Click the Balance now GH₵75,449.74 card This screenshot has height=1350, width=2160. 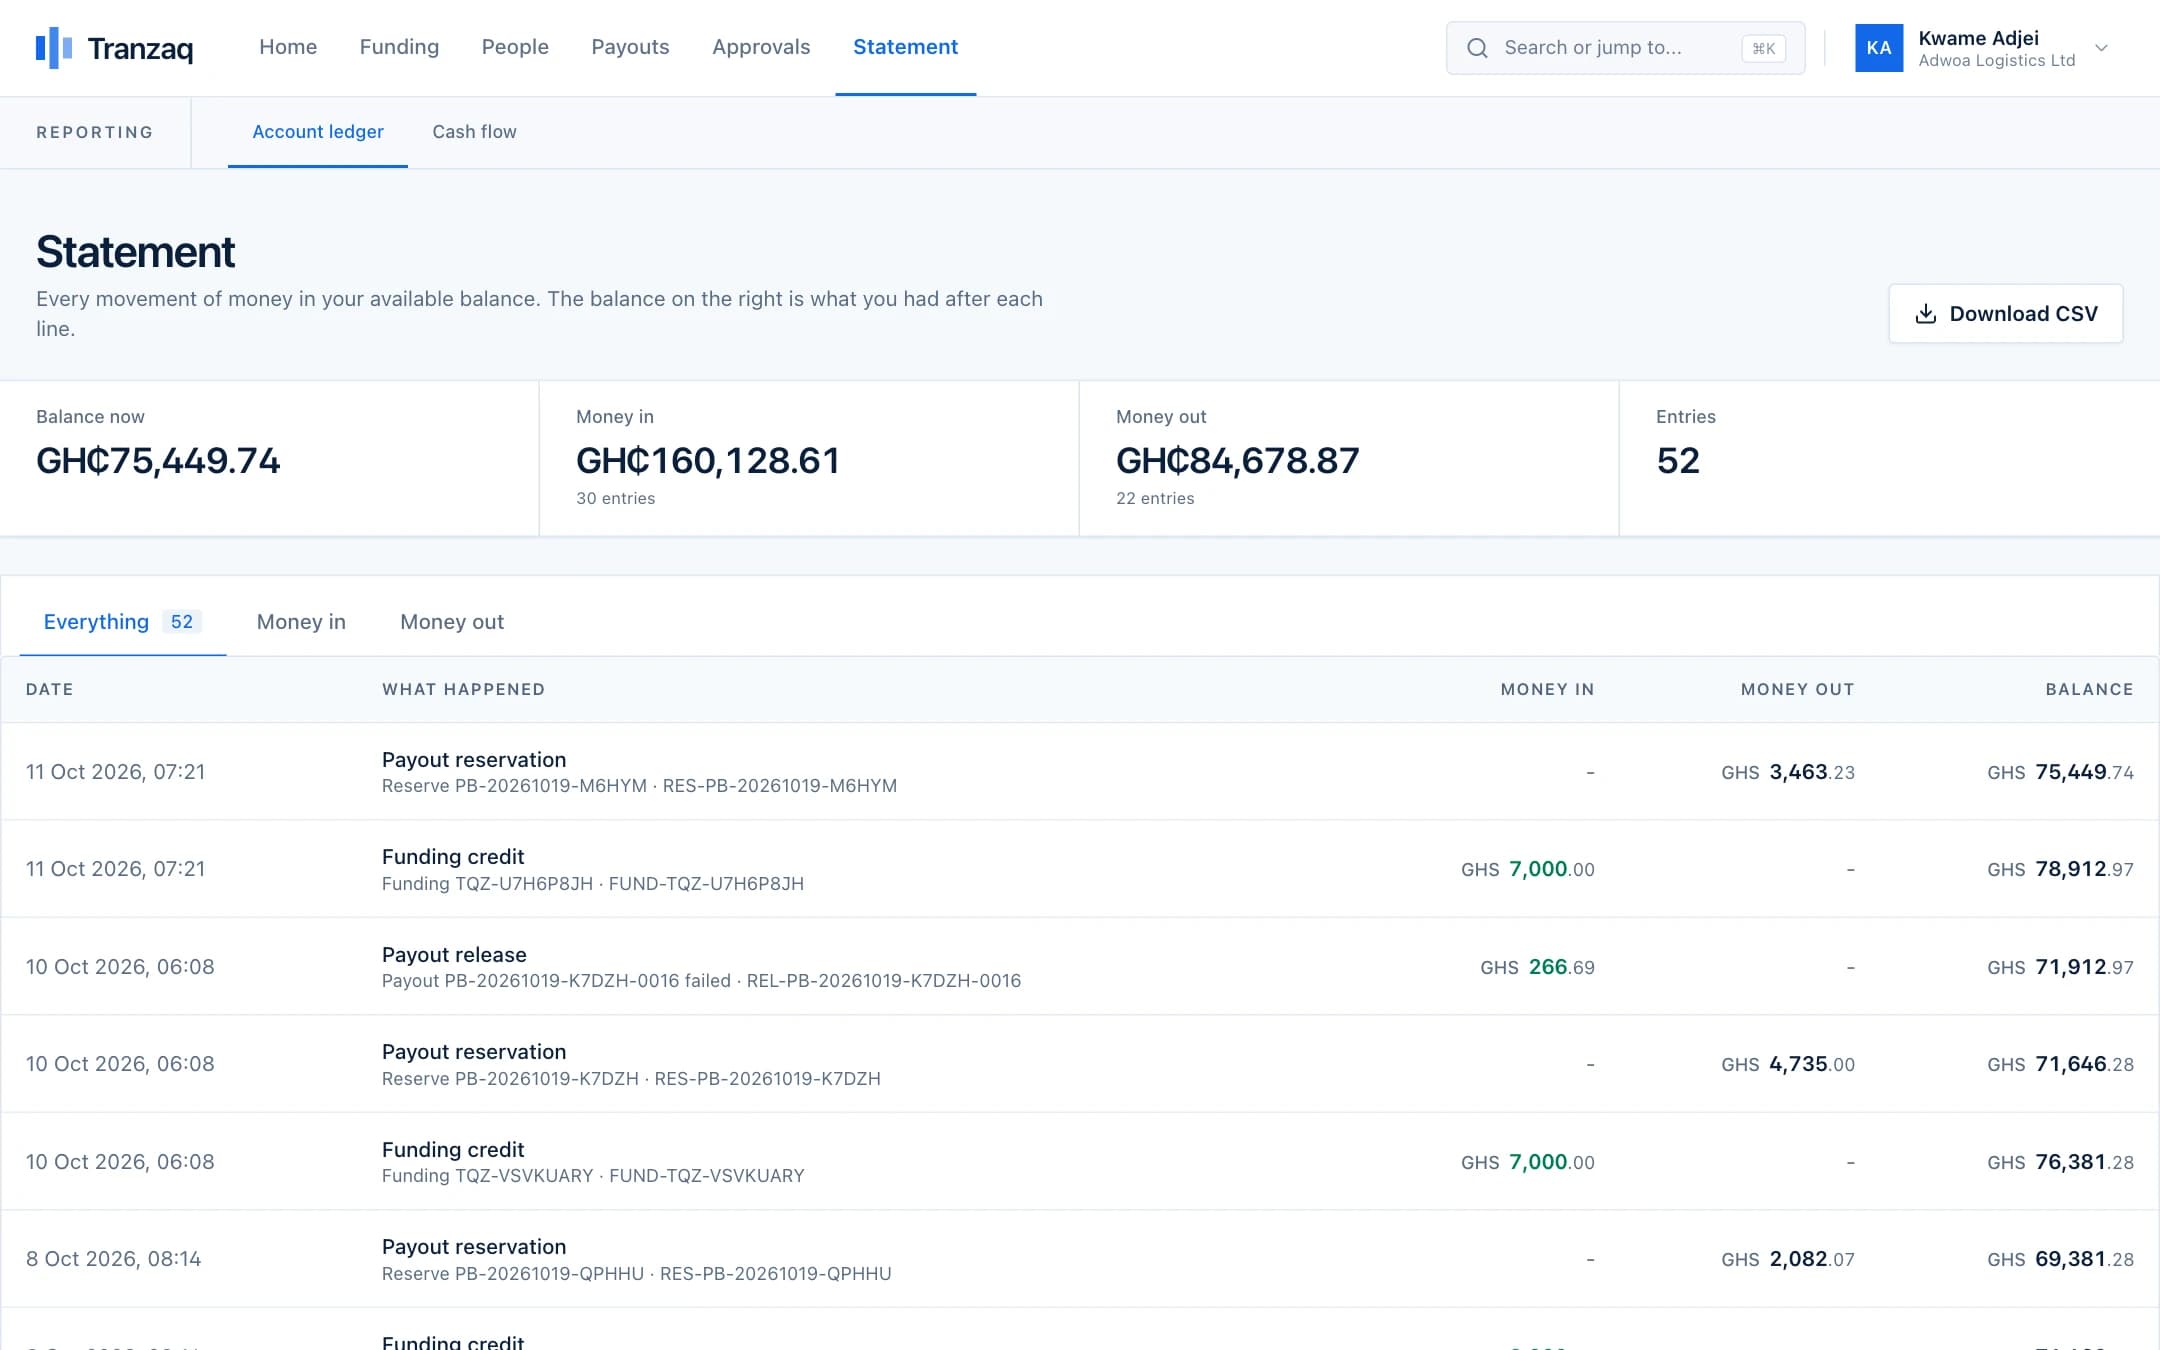click(269, 458)
